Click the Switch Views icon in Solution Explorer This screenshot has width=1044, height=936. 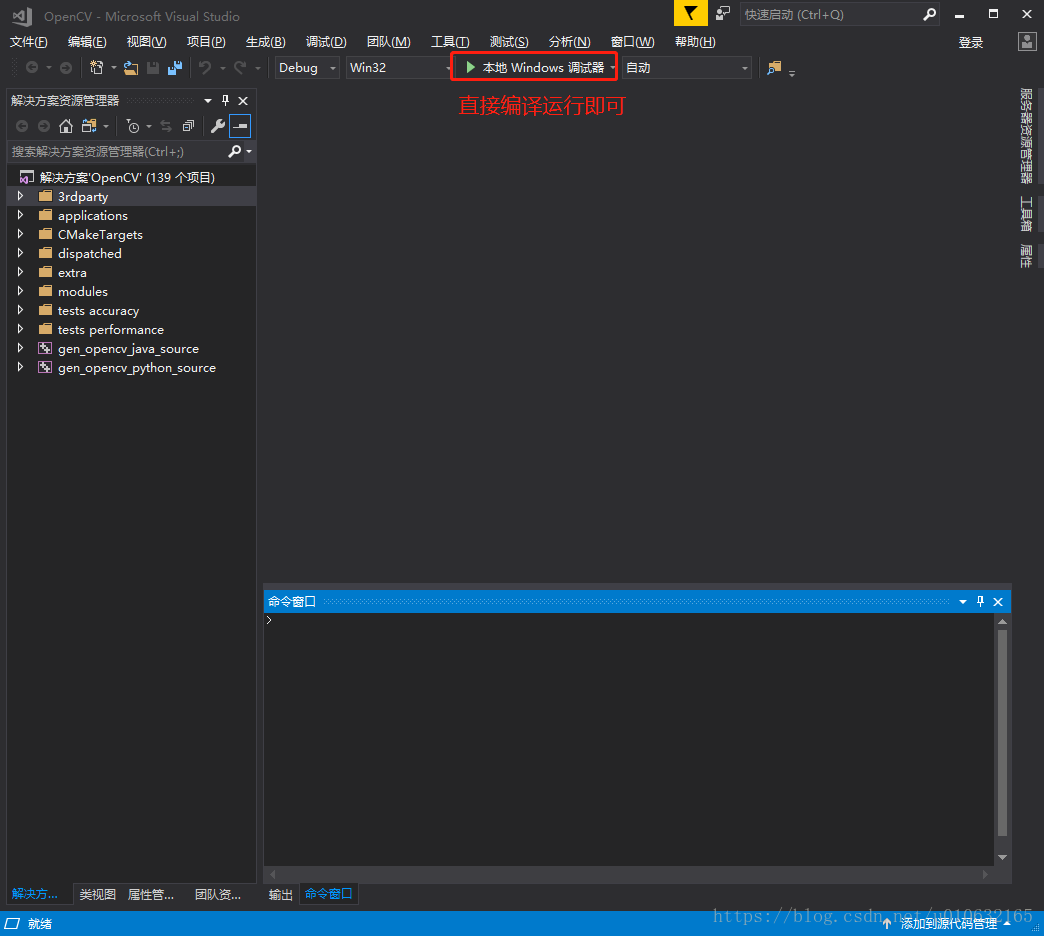89,126
